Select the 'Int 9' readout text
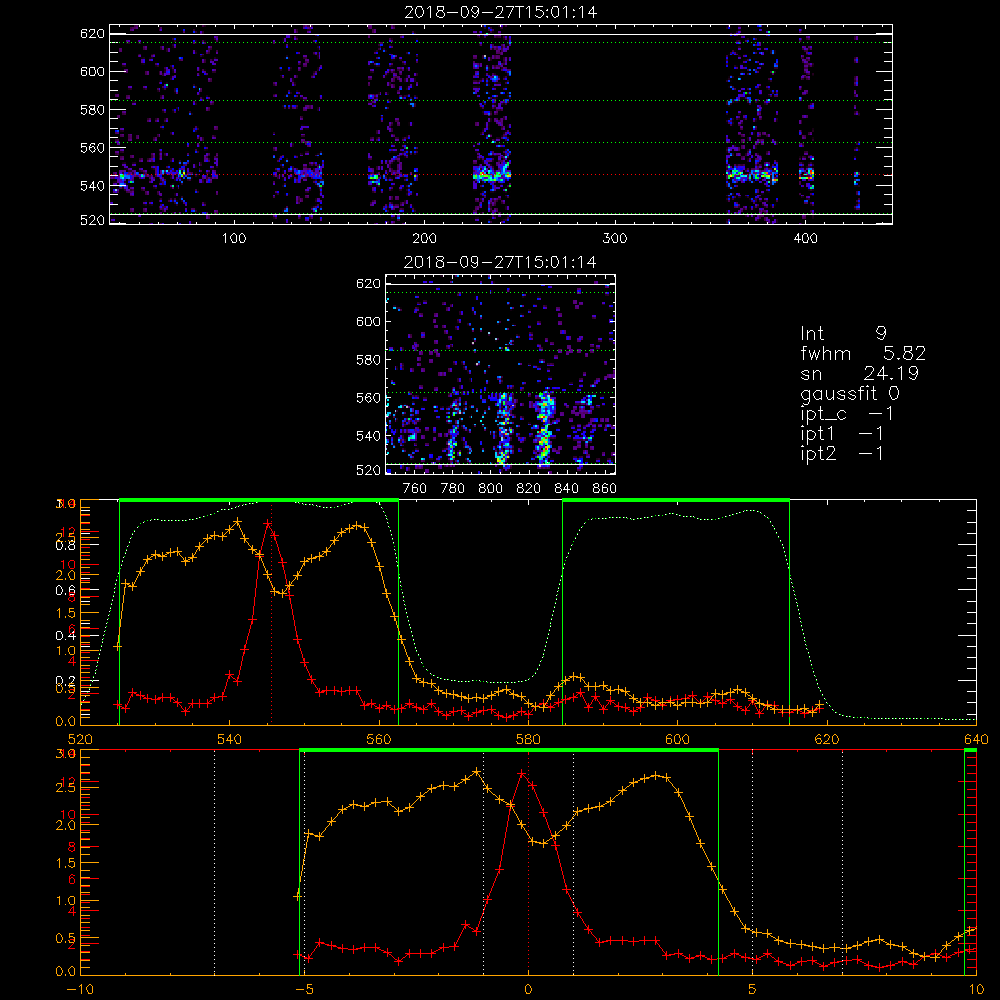The height and width of the screenshot is (1000, 1000). 844,334
